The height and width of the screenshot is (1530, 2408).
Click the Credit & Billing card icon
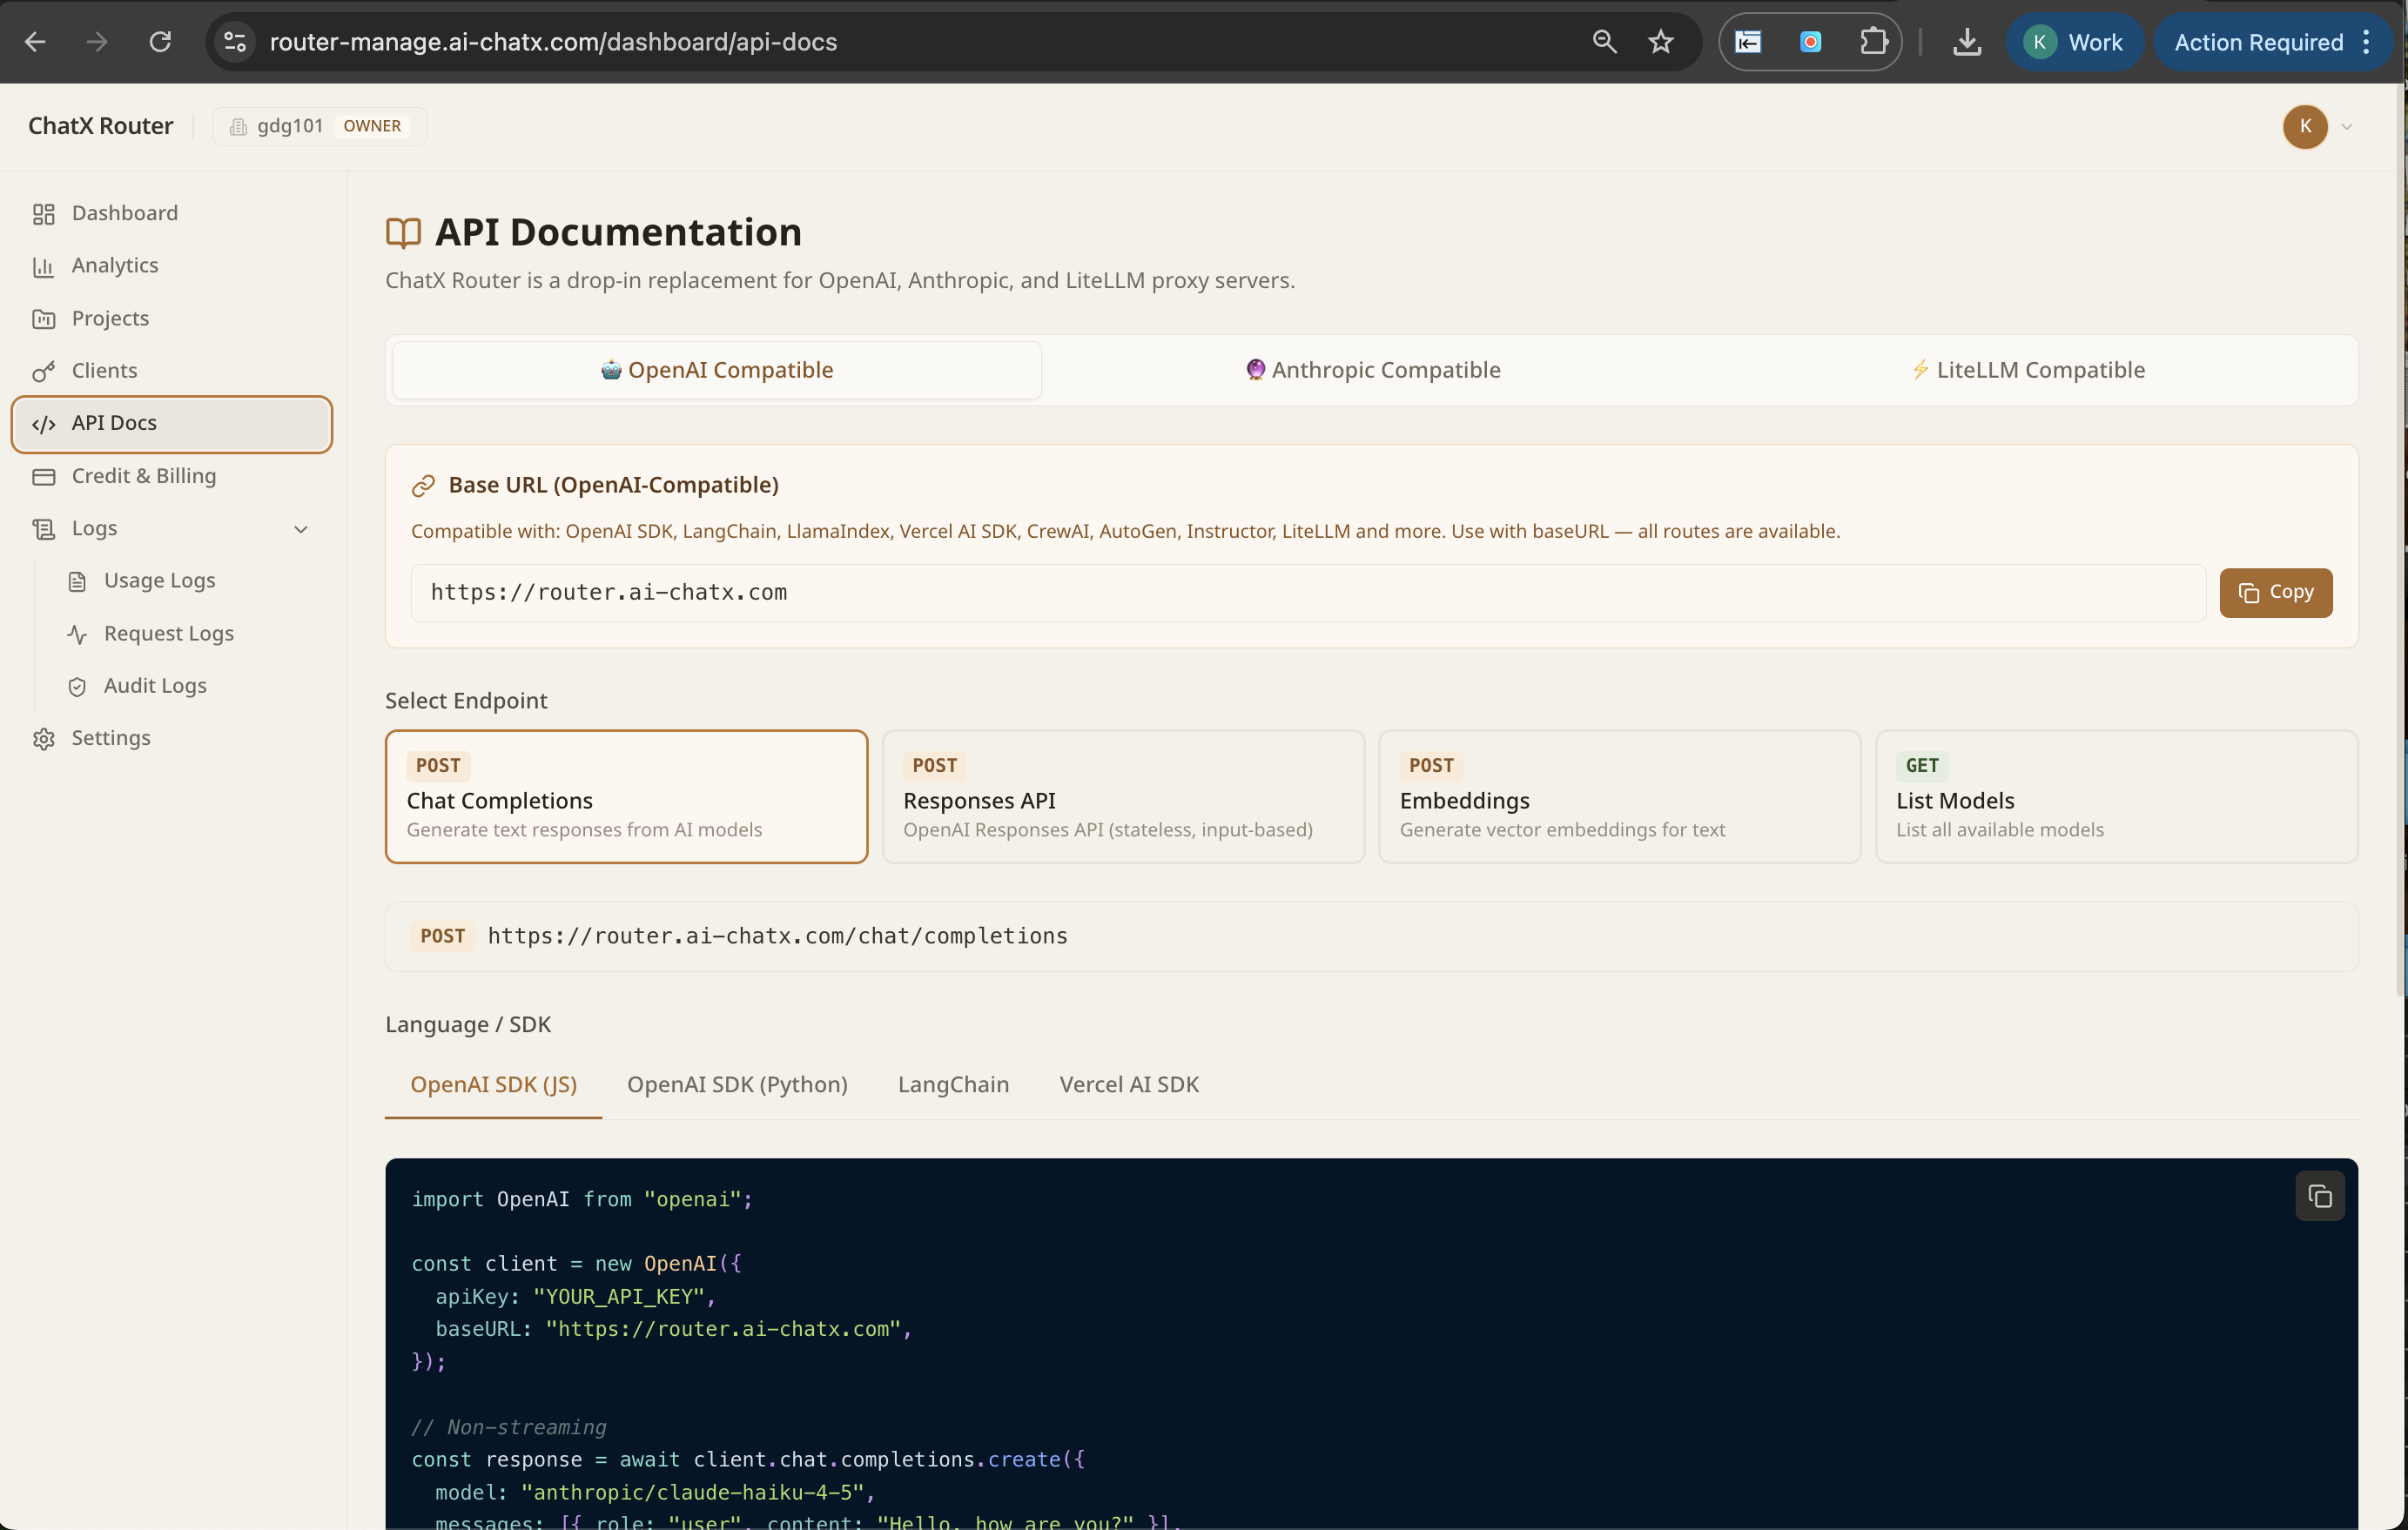click(43, 476)
